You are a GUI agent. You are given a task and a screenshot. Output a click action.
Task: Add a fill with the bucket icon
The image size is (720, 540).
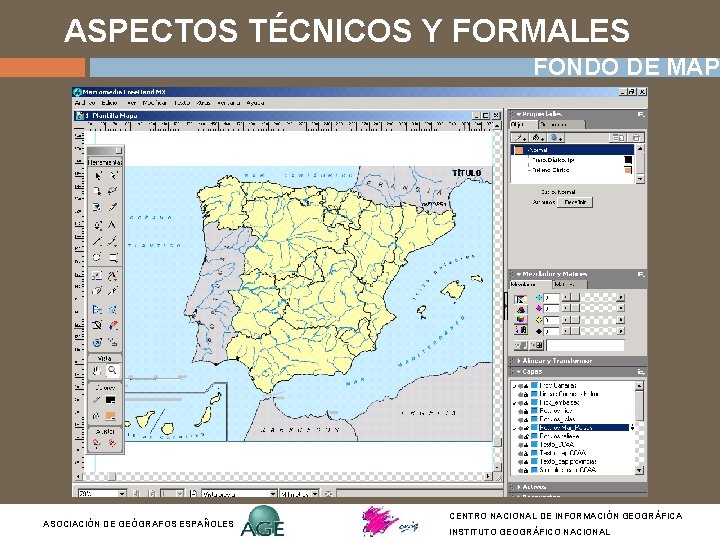[538, 137]
